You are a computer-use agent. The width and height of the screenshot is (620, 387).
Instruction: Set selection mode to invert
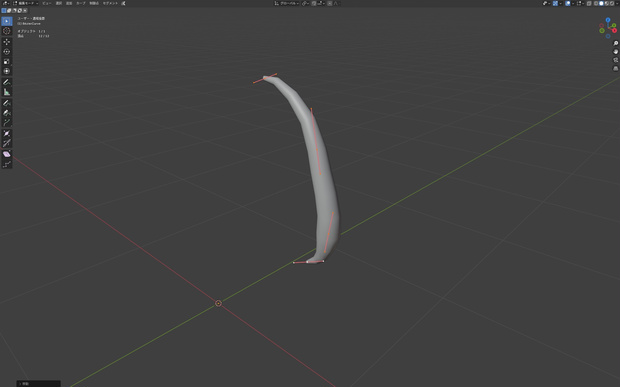coord(19,10)
